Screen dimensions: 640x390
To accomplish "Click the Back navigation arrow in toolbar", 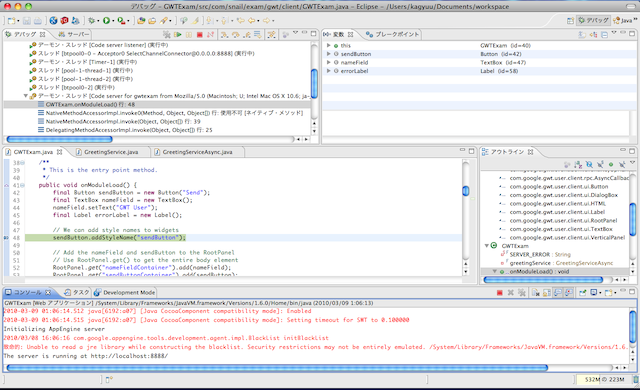I will (x=252, y=20).
